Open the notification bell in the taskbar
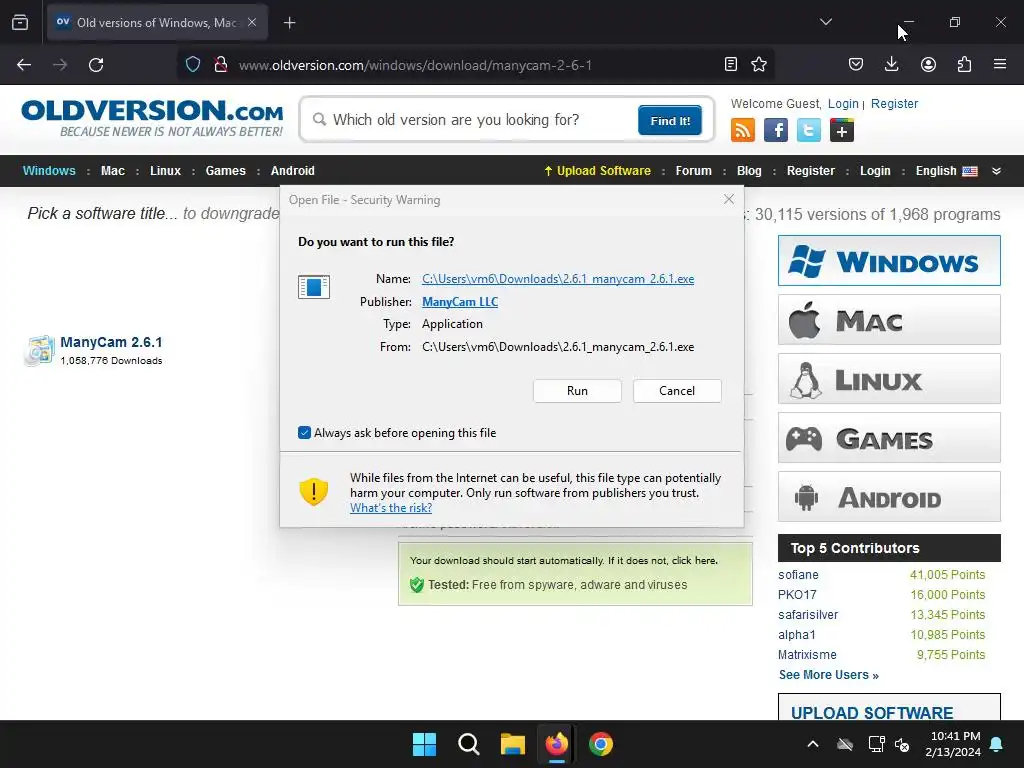 click(997, 744)
